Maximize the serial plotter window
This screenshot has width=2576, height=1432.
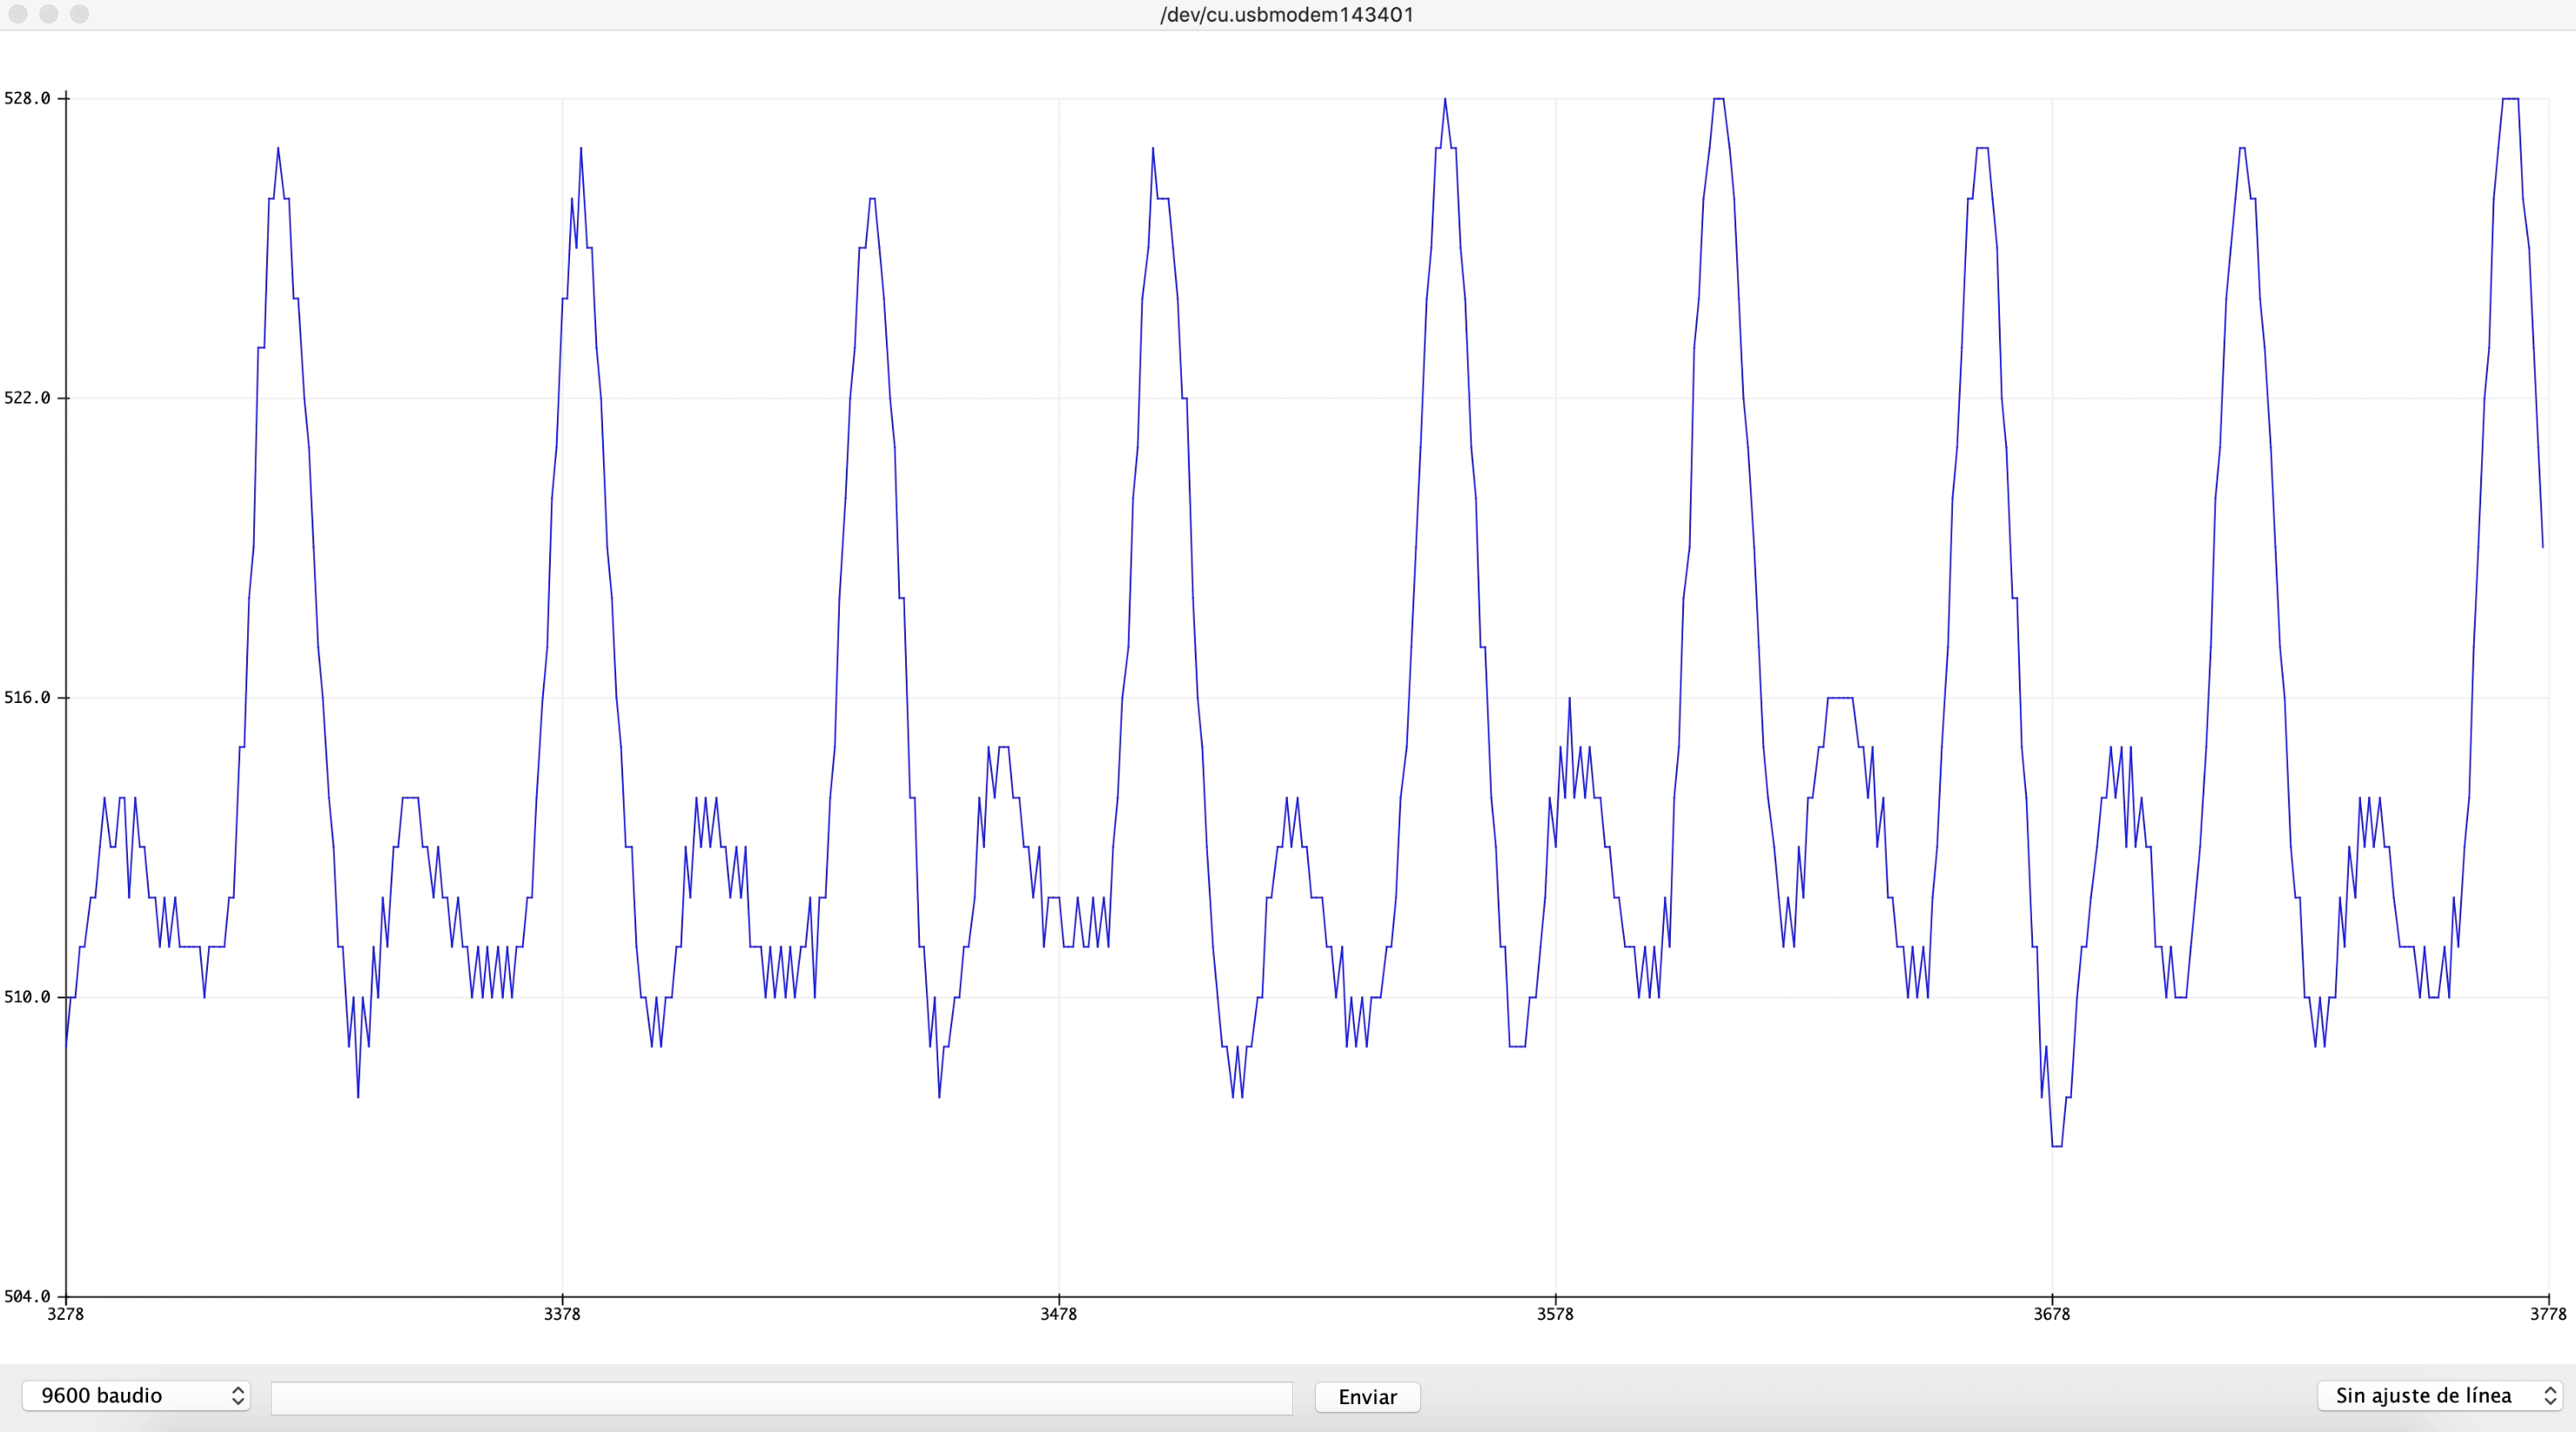pyautogui.click(x=80, y=14)
